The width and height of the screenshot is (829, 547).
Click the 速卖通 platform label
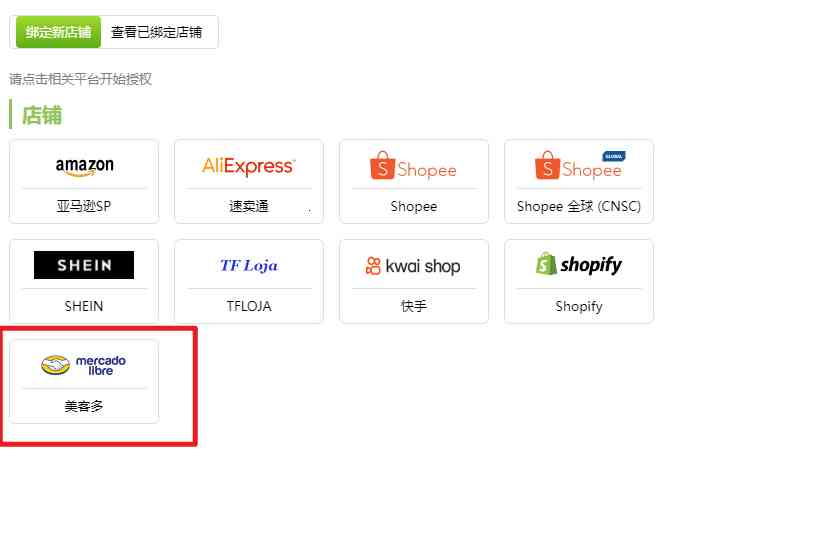[249, 207]
